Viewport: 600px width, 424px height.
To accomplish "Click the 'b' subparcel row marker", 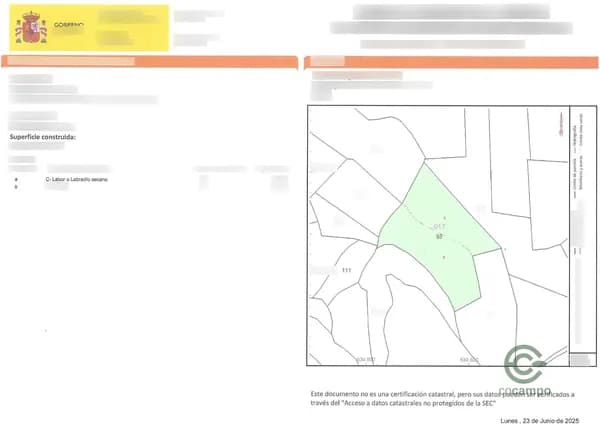I will tap(15, 186).
